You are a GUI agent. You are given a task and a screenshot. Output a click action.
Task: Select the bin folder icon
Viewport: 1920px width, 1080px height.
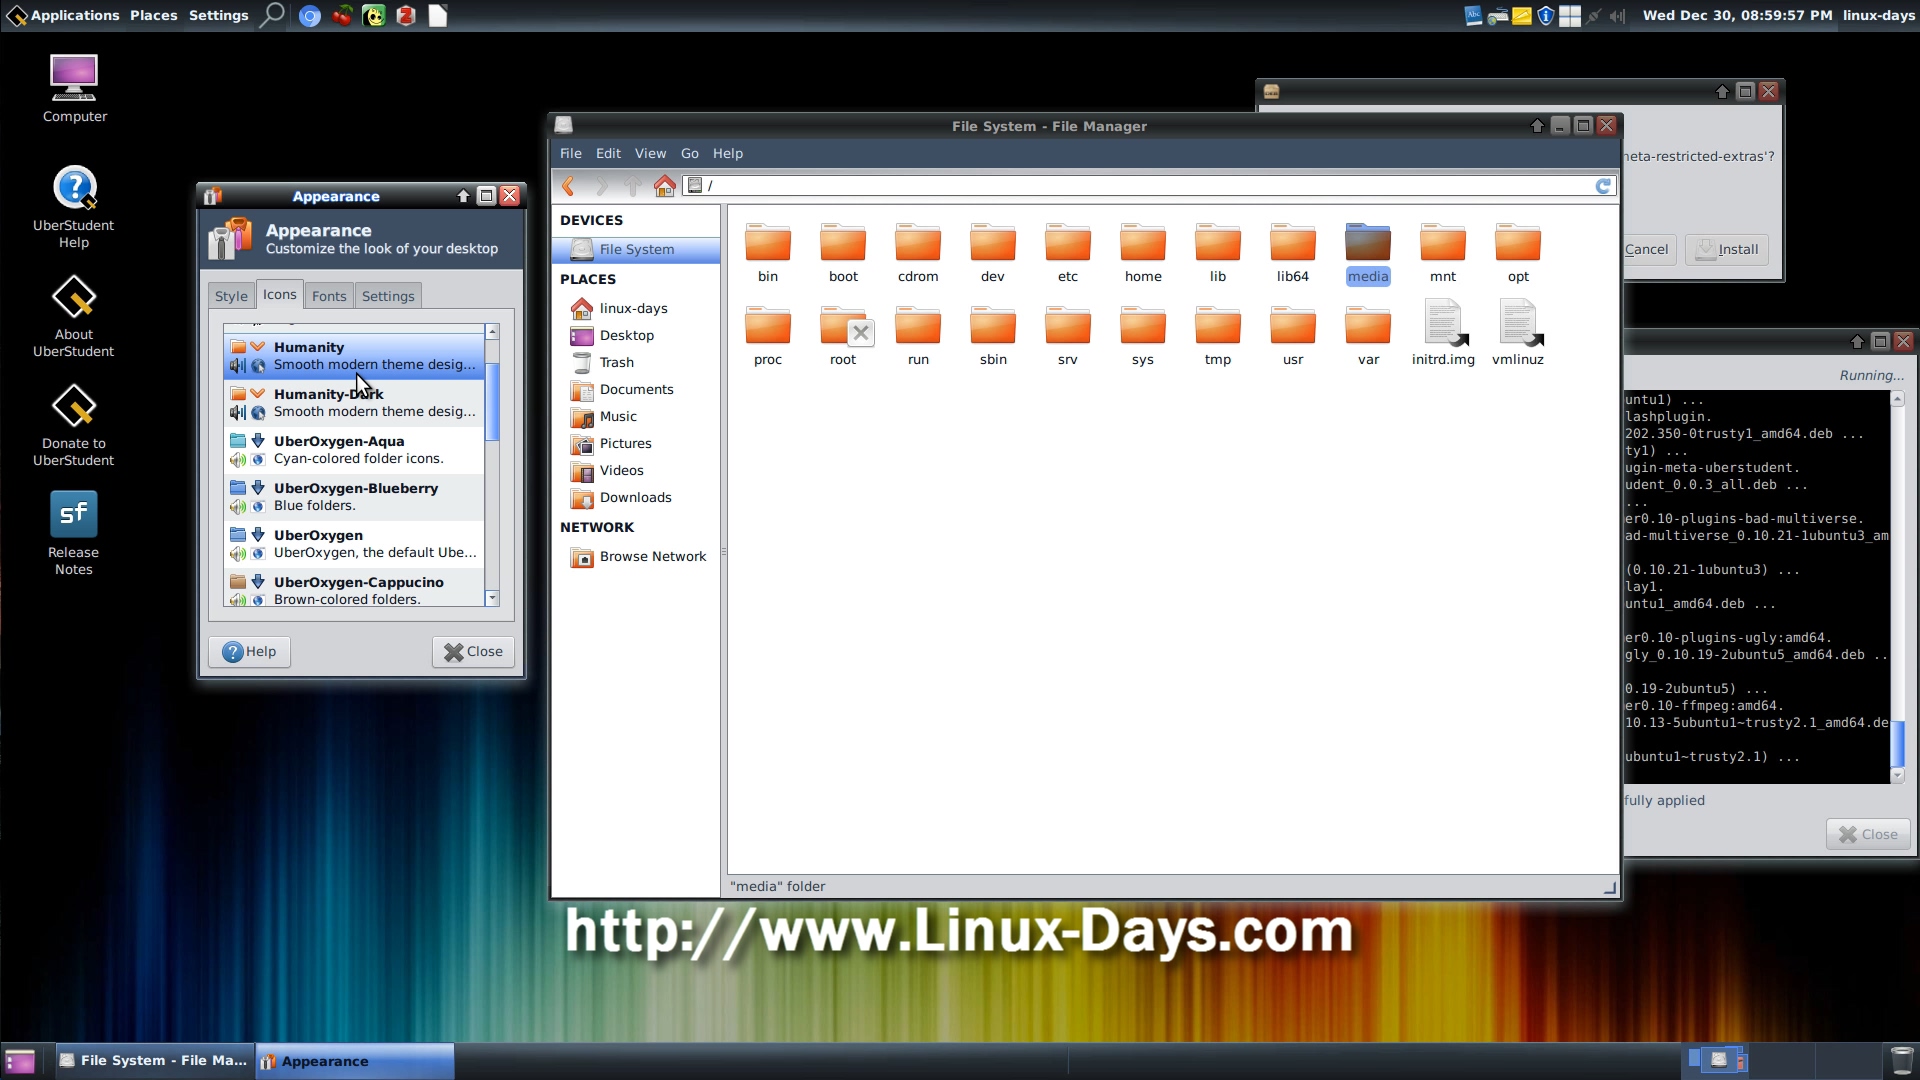coord(768,253)
